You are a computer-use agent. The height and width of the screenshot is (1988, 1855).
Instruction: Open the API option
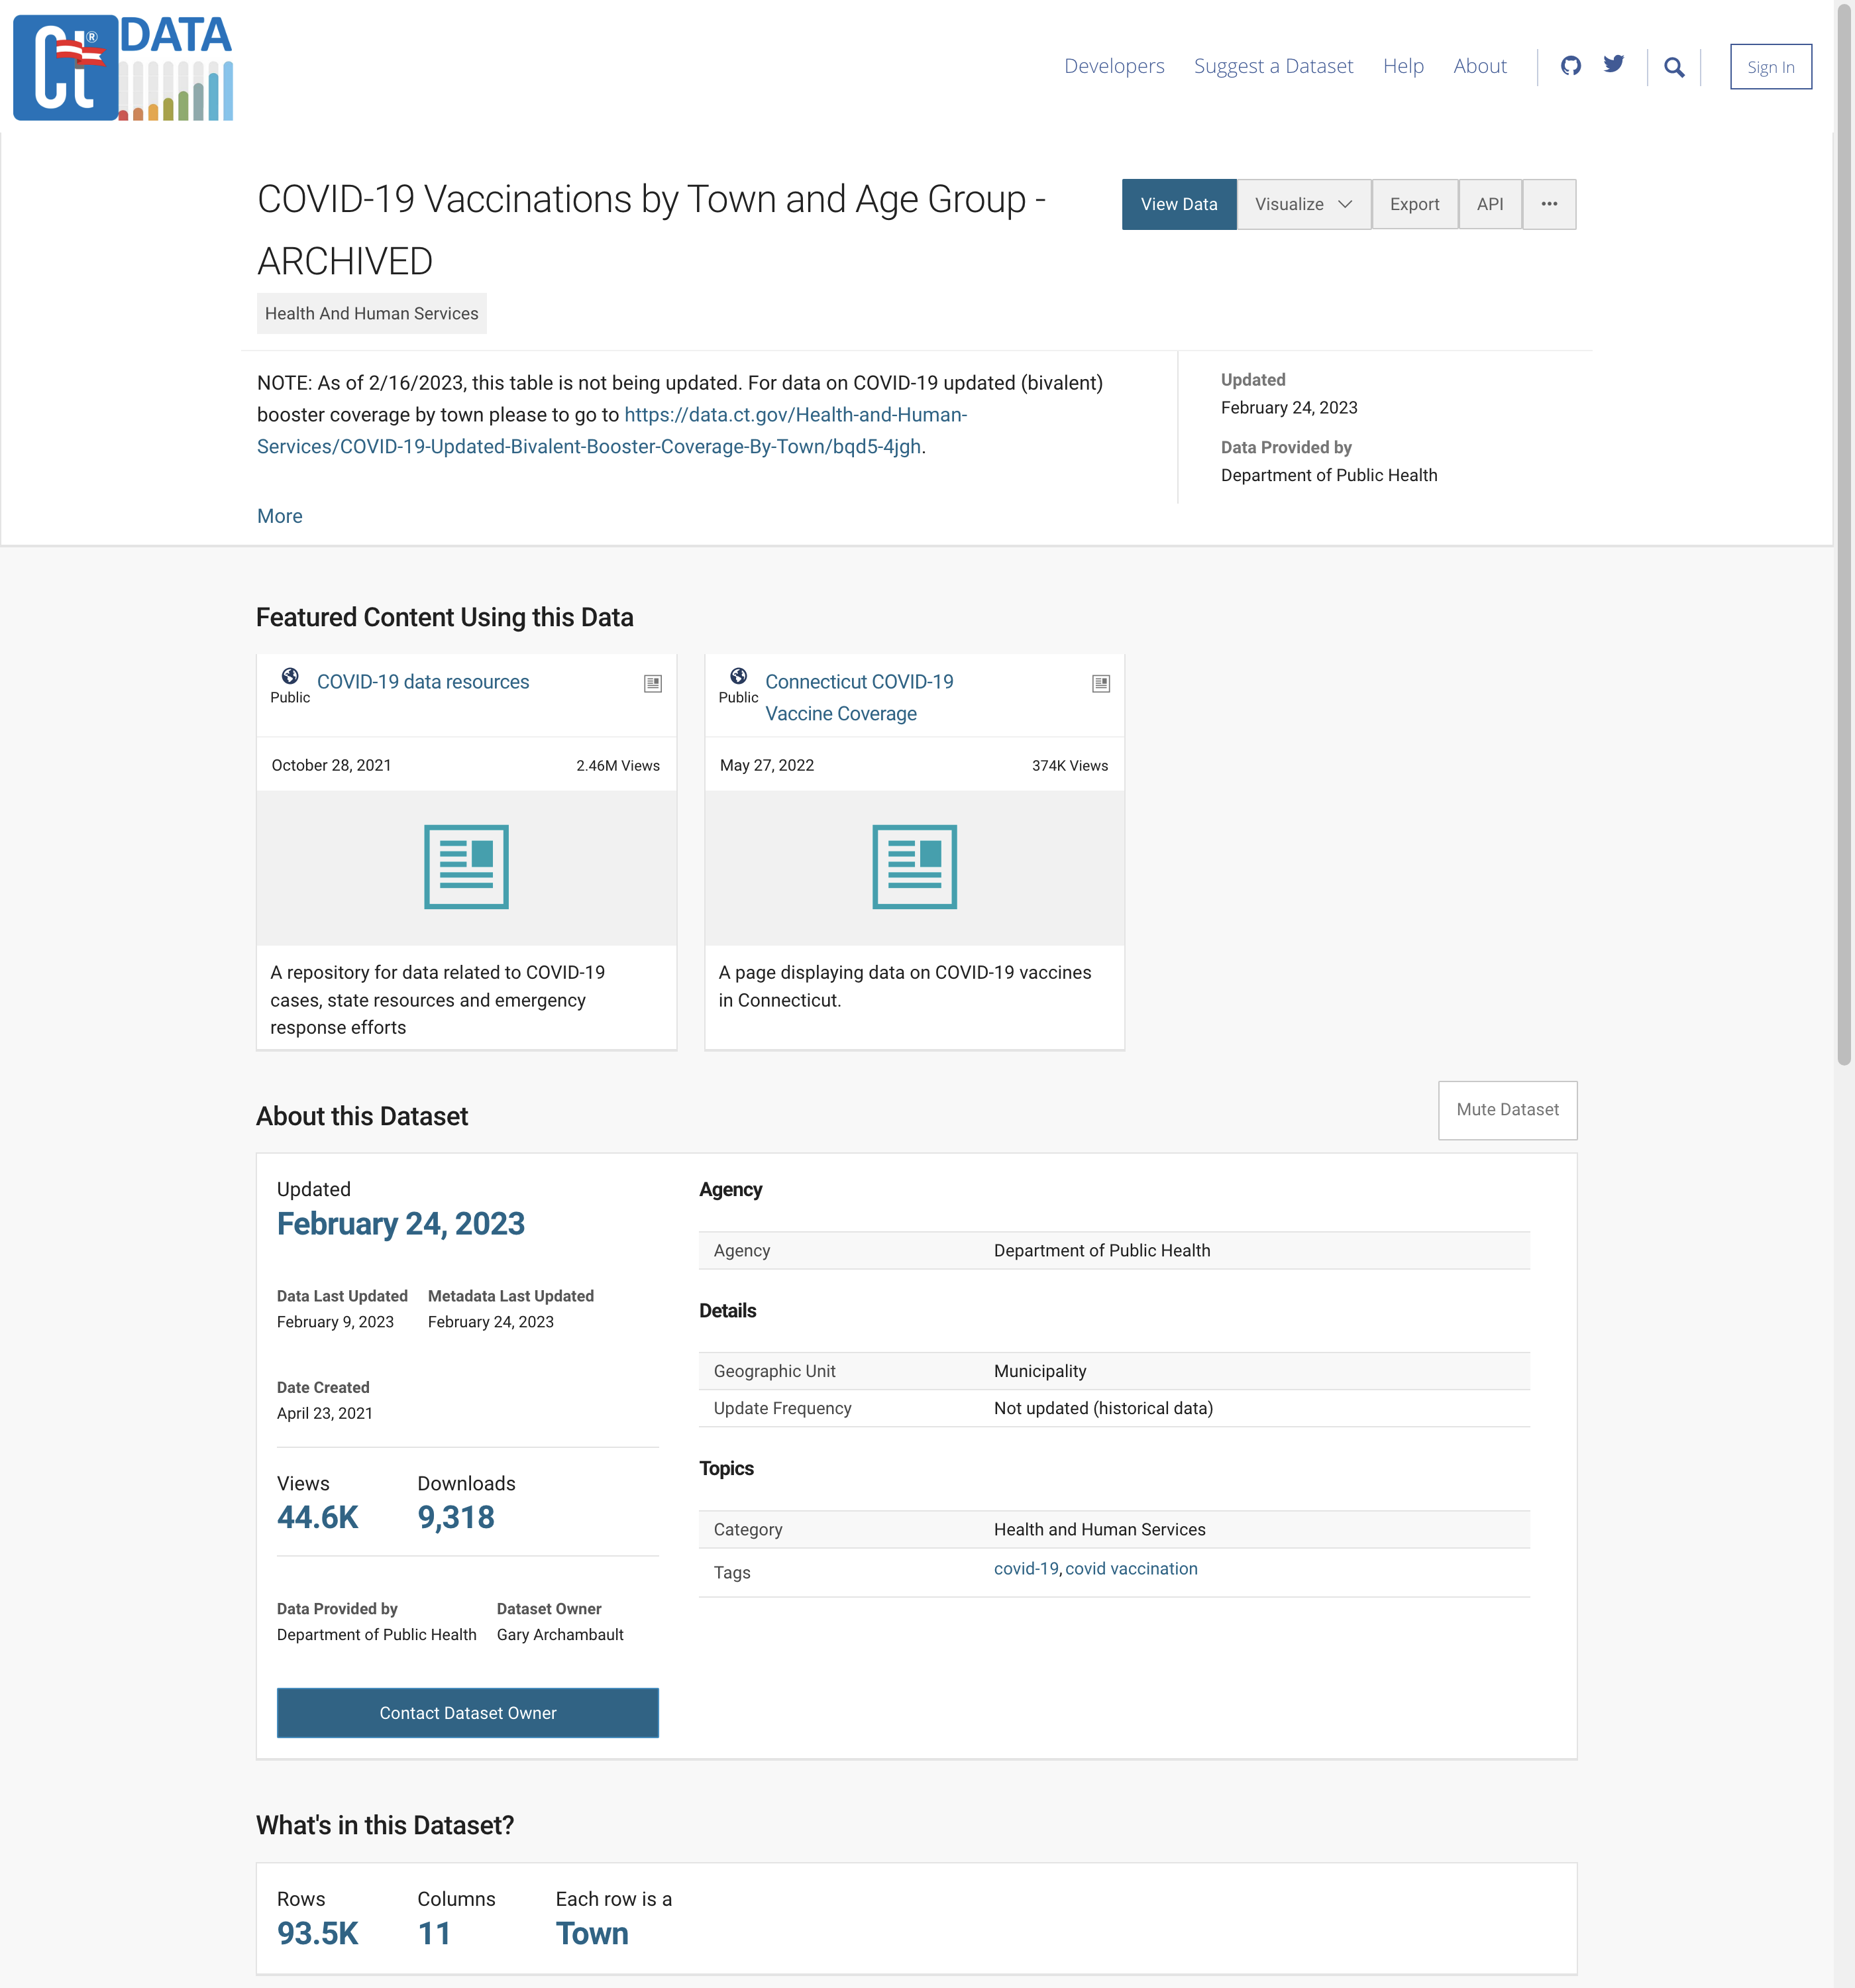point(1489,204)
